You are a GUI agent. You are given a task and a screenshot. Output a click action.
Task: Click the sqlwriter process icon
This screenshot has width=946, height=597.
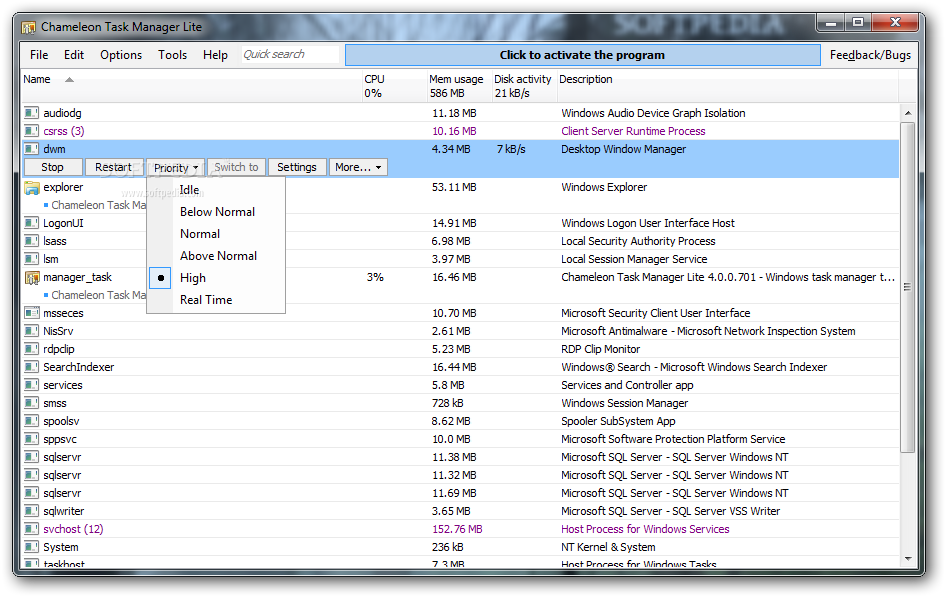[31, 511]
